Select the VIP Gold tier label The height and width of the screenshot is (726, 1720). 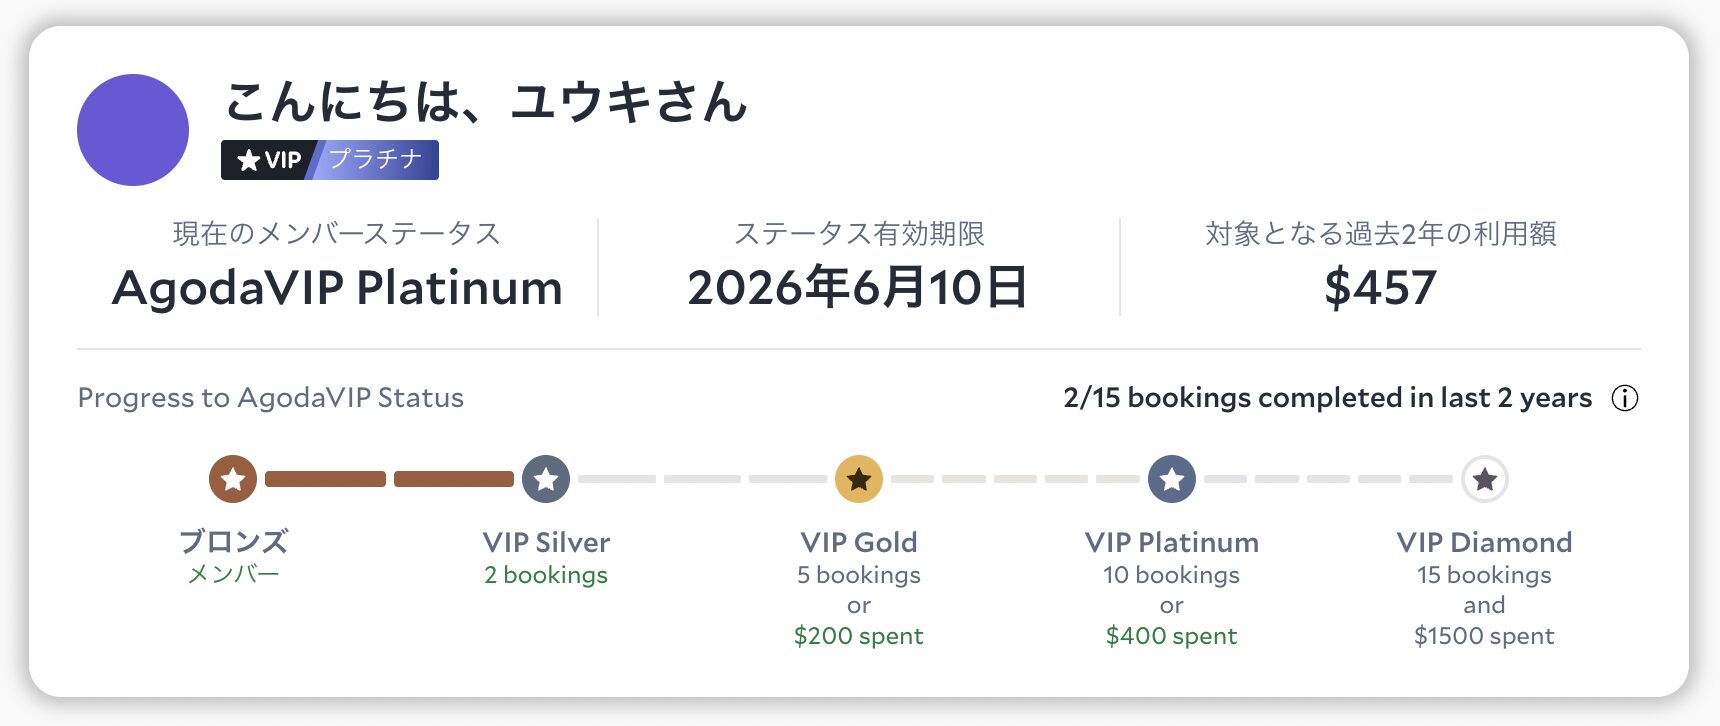click(x=859, y=542)
